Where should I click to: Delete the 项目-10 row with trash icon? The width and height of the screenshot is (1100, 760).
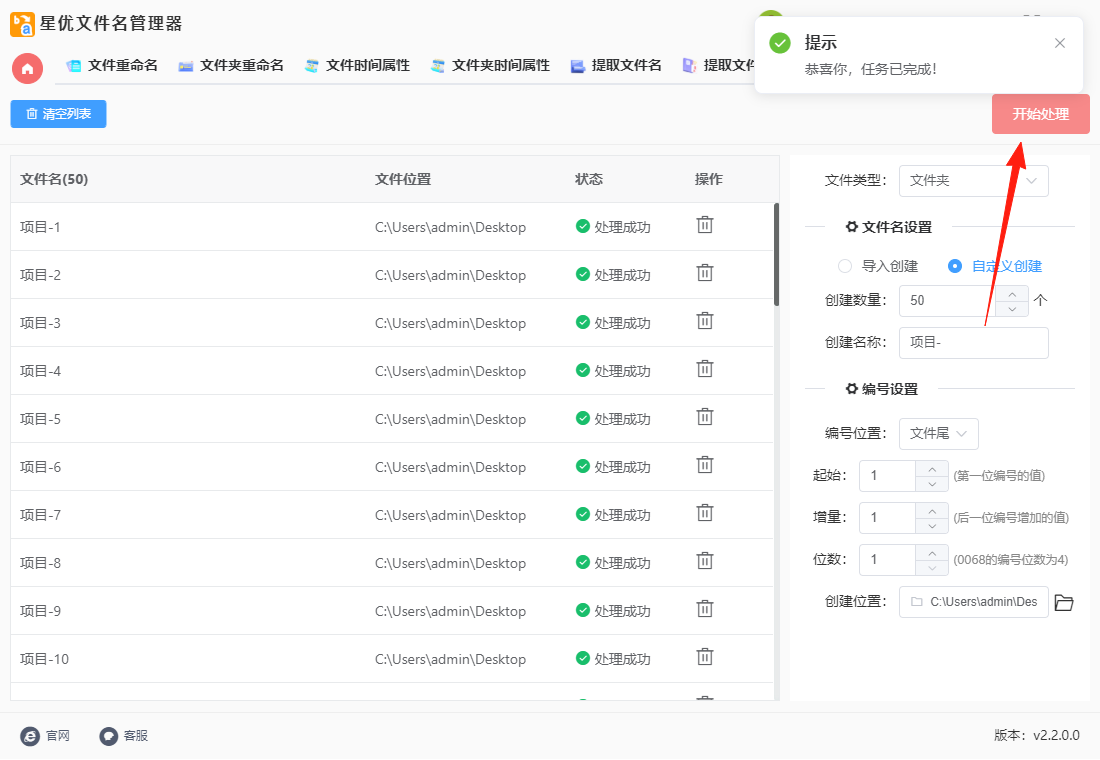[x=704, y=658]
